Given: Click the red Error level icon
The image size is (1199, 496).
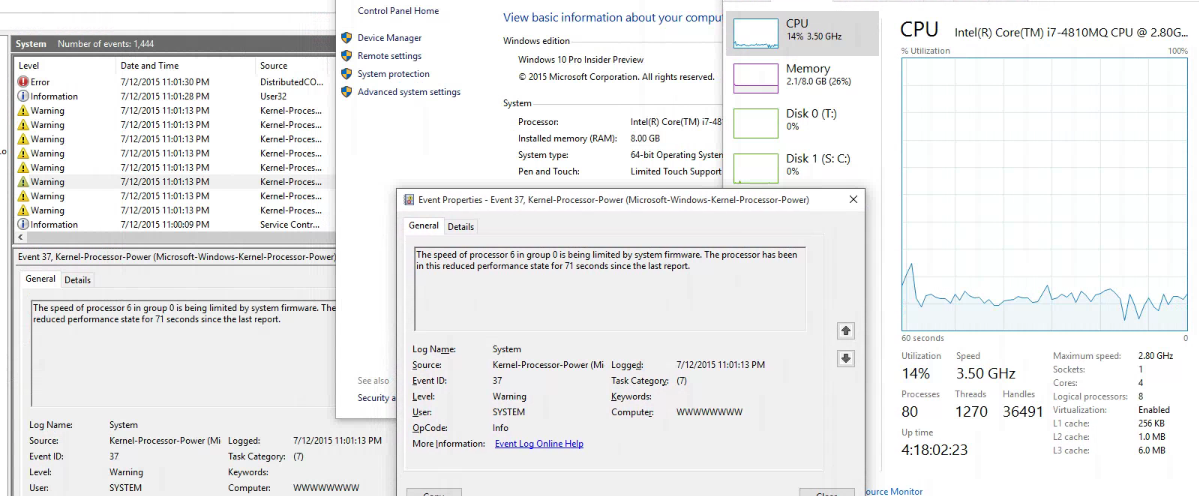Looking at the screenshot, I should 23,82.
